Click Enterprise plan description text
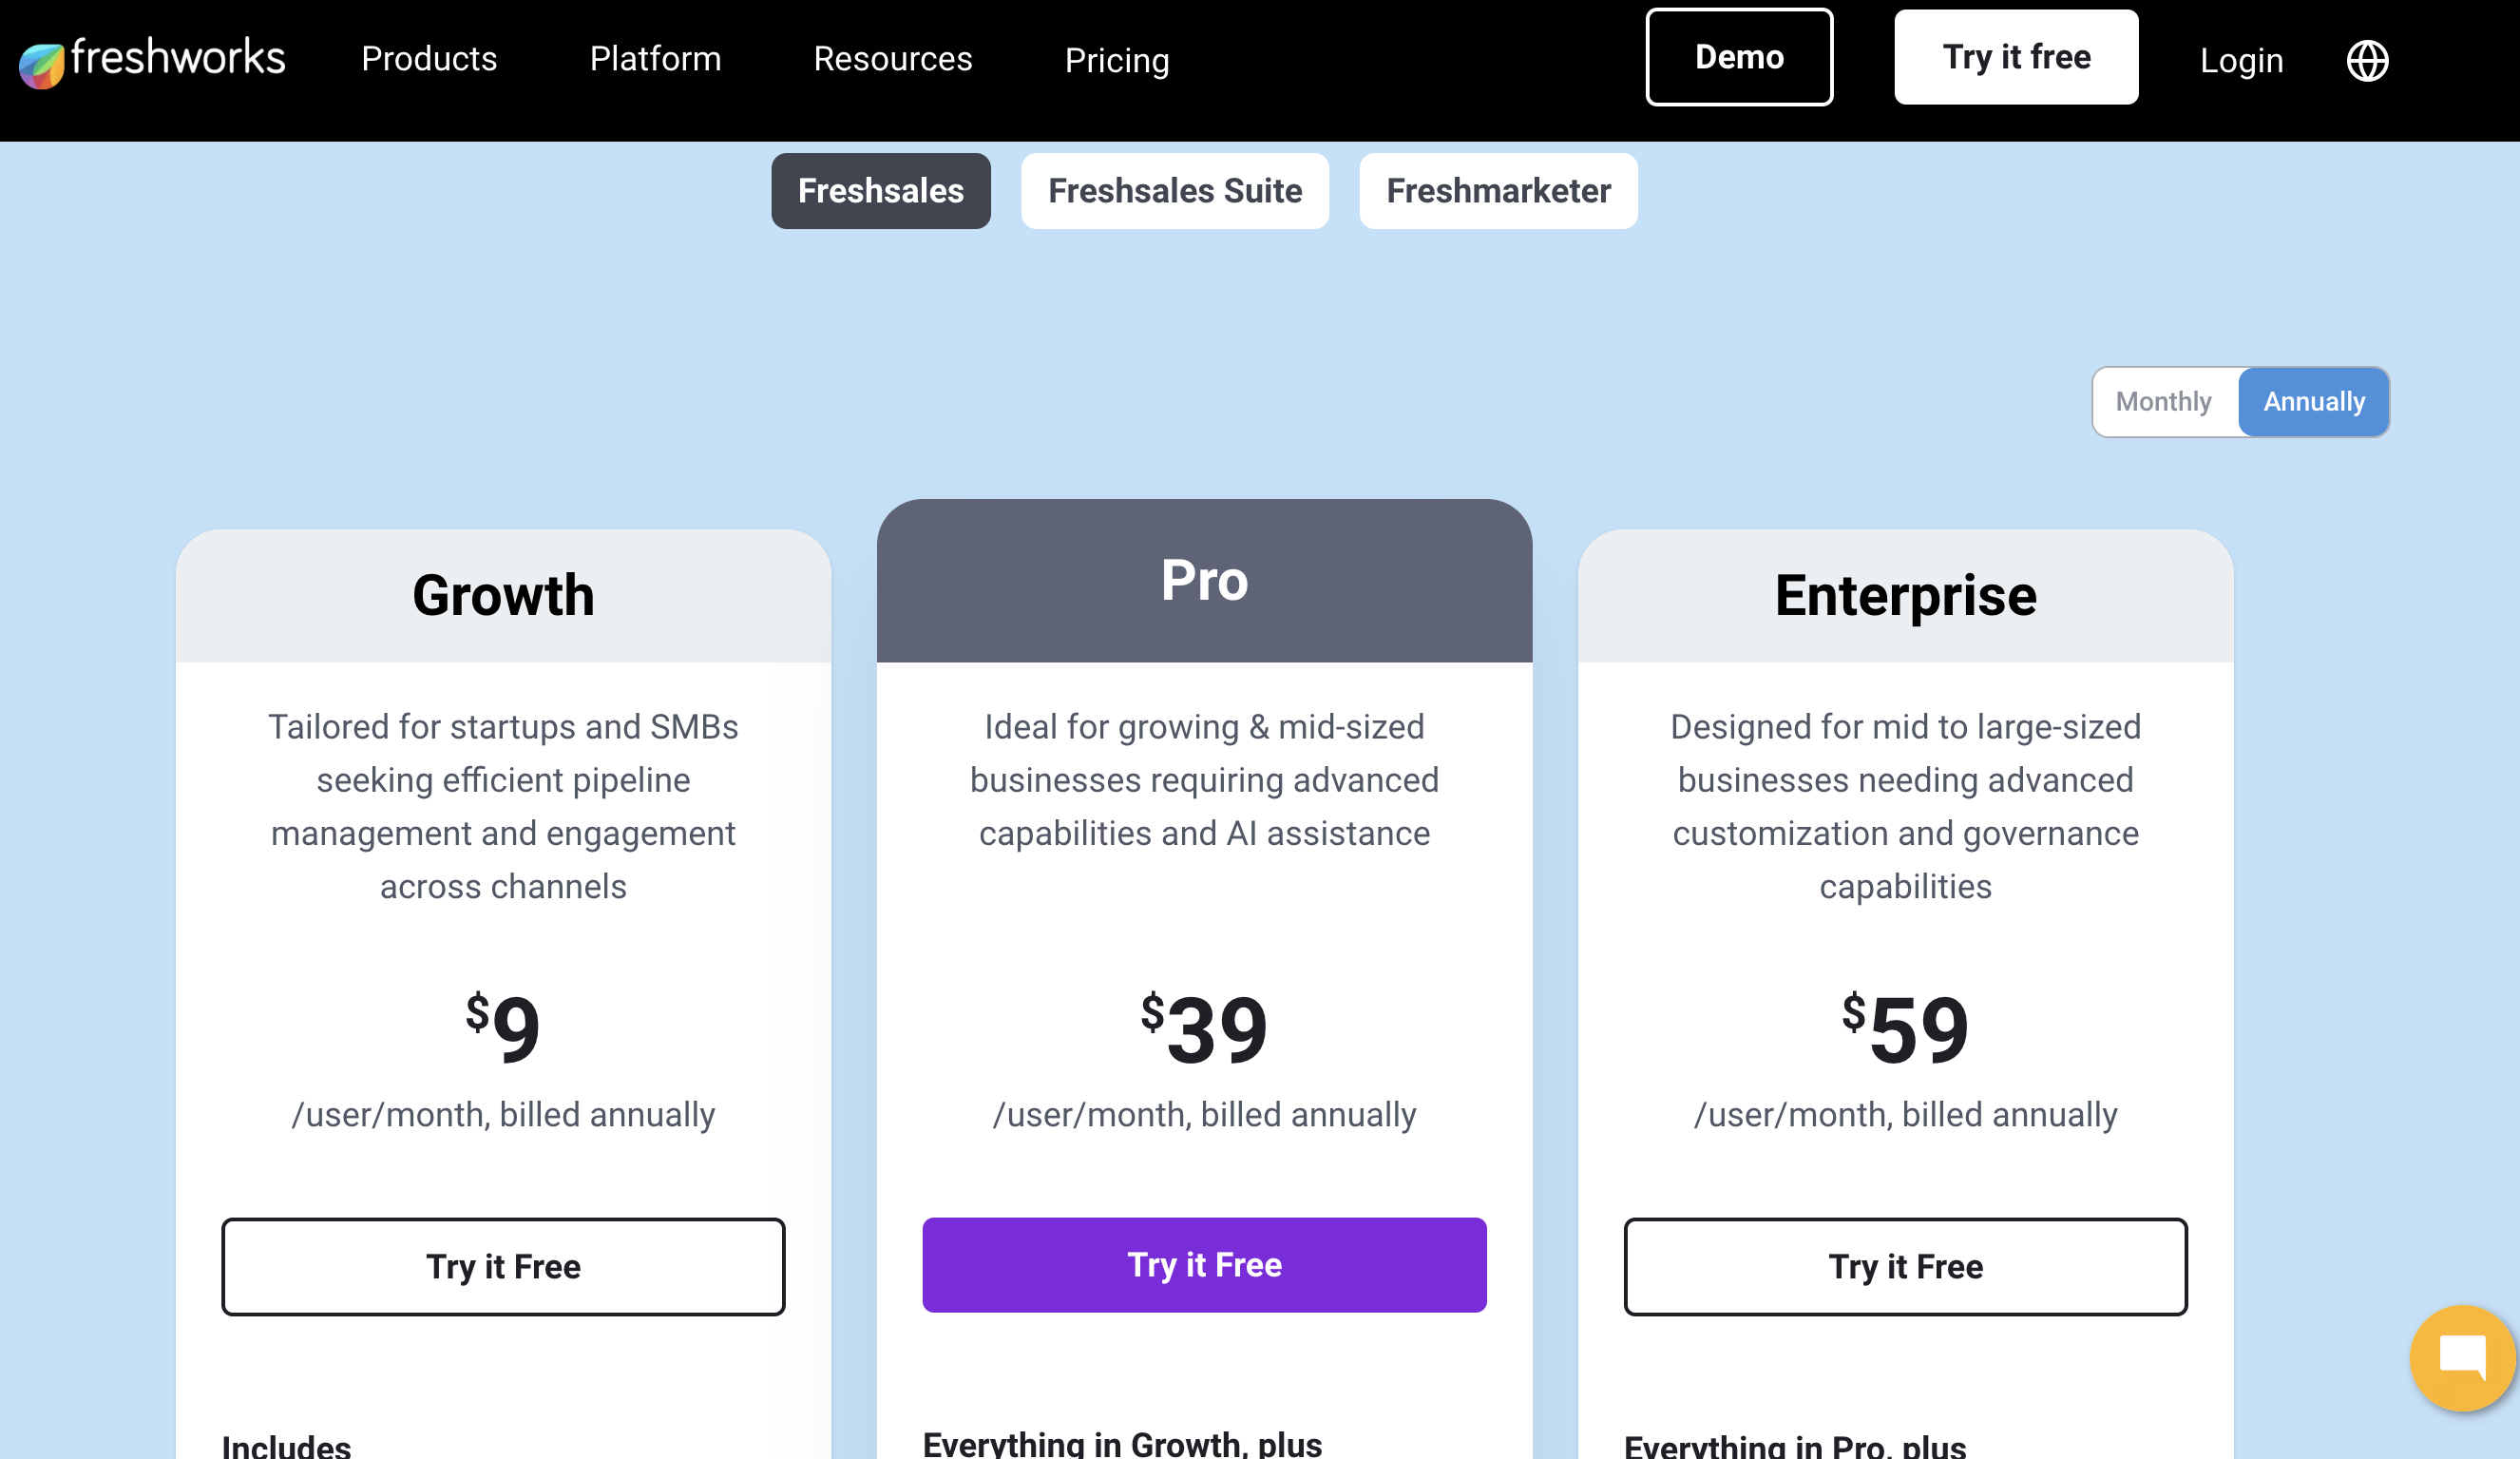This screenshot has width=2520, height=1459. pyautogui.click(x=1905, y=806)
